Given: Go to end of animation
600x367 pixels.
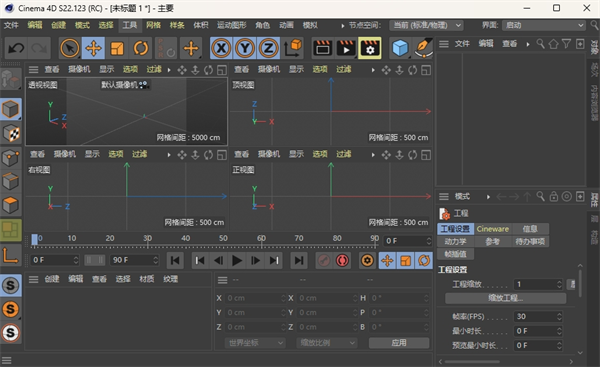Looking at the screenshot, I should (x=299, y=261).
